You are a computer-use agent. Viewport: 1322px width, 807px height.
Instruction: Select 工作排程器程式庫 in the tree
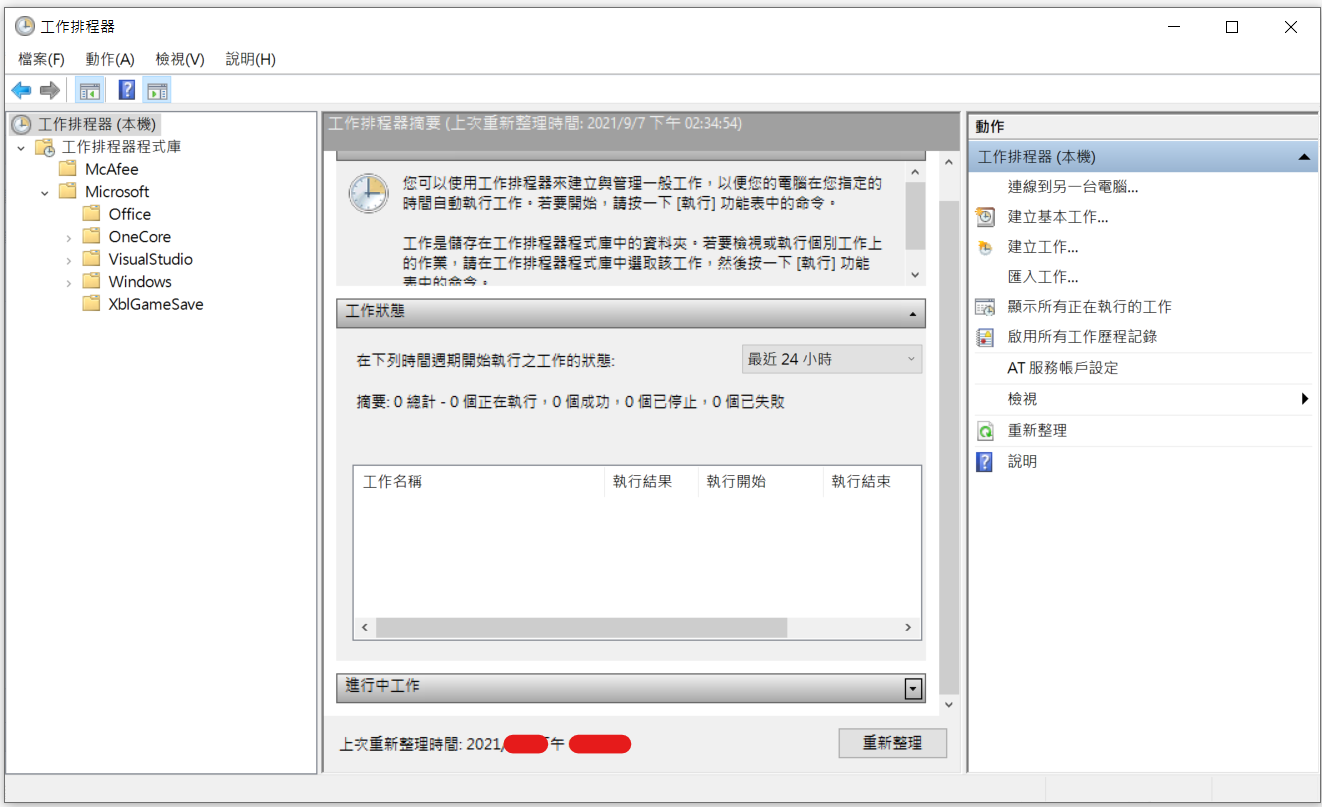121,147
